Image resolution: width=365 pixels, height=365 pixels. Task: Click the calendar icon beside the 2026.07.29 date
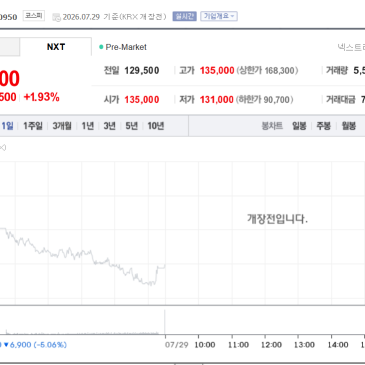pyautogui.click(x=56, y=17)
